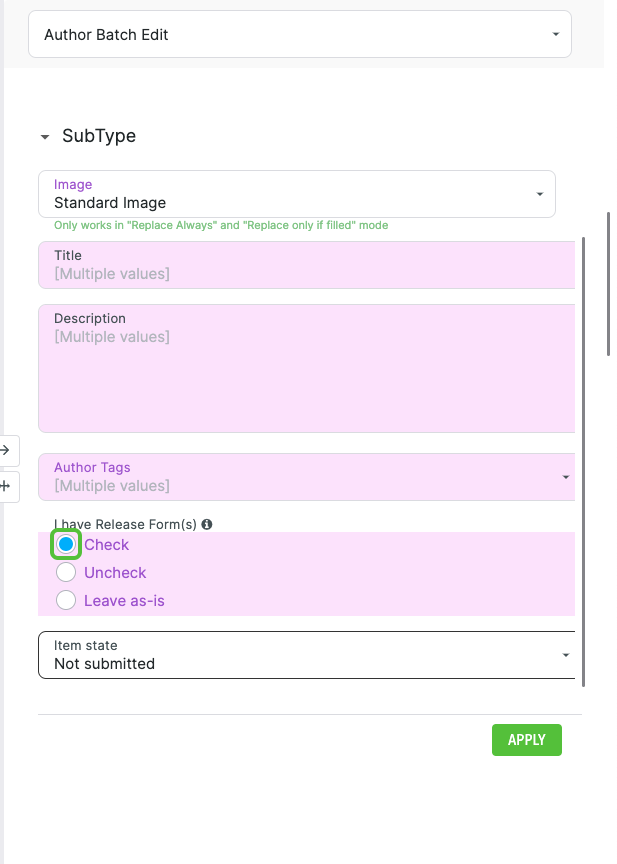Select the Check radio button

tap(66, 545)
